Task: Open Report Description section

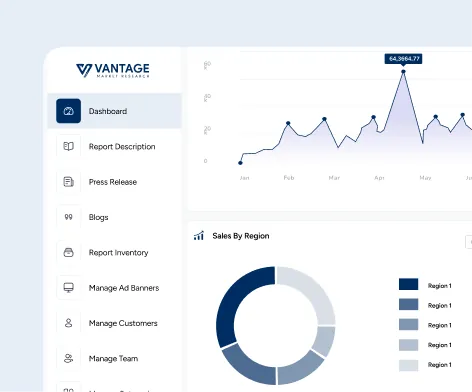Action: coord(122,147)
